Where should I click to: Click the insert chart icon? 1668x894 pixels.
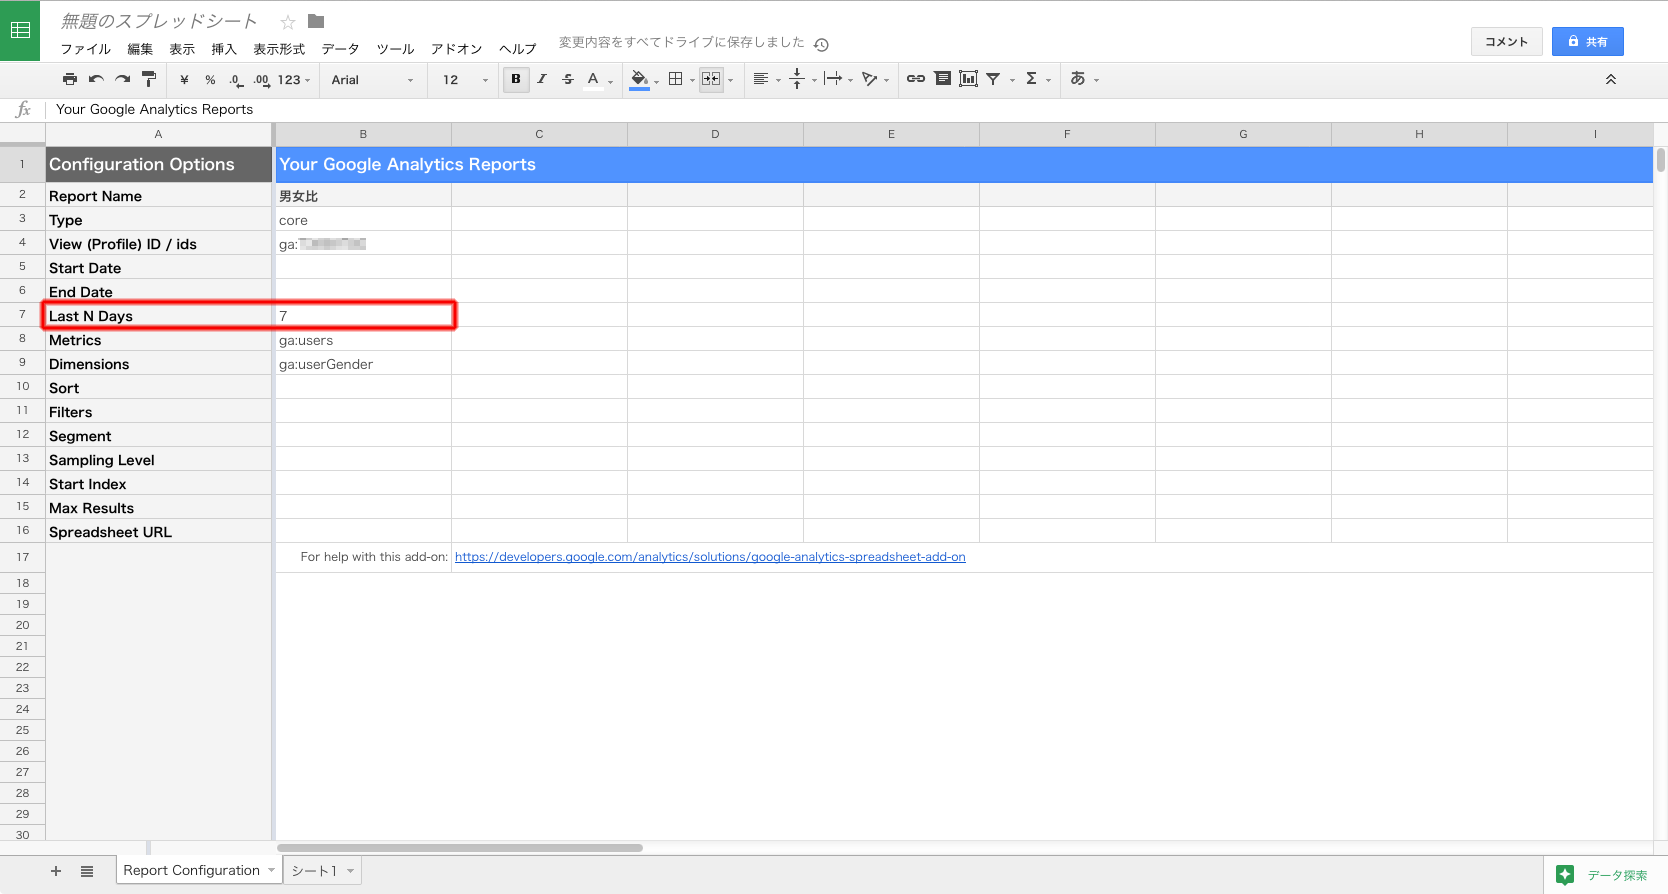point(968,79)
